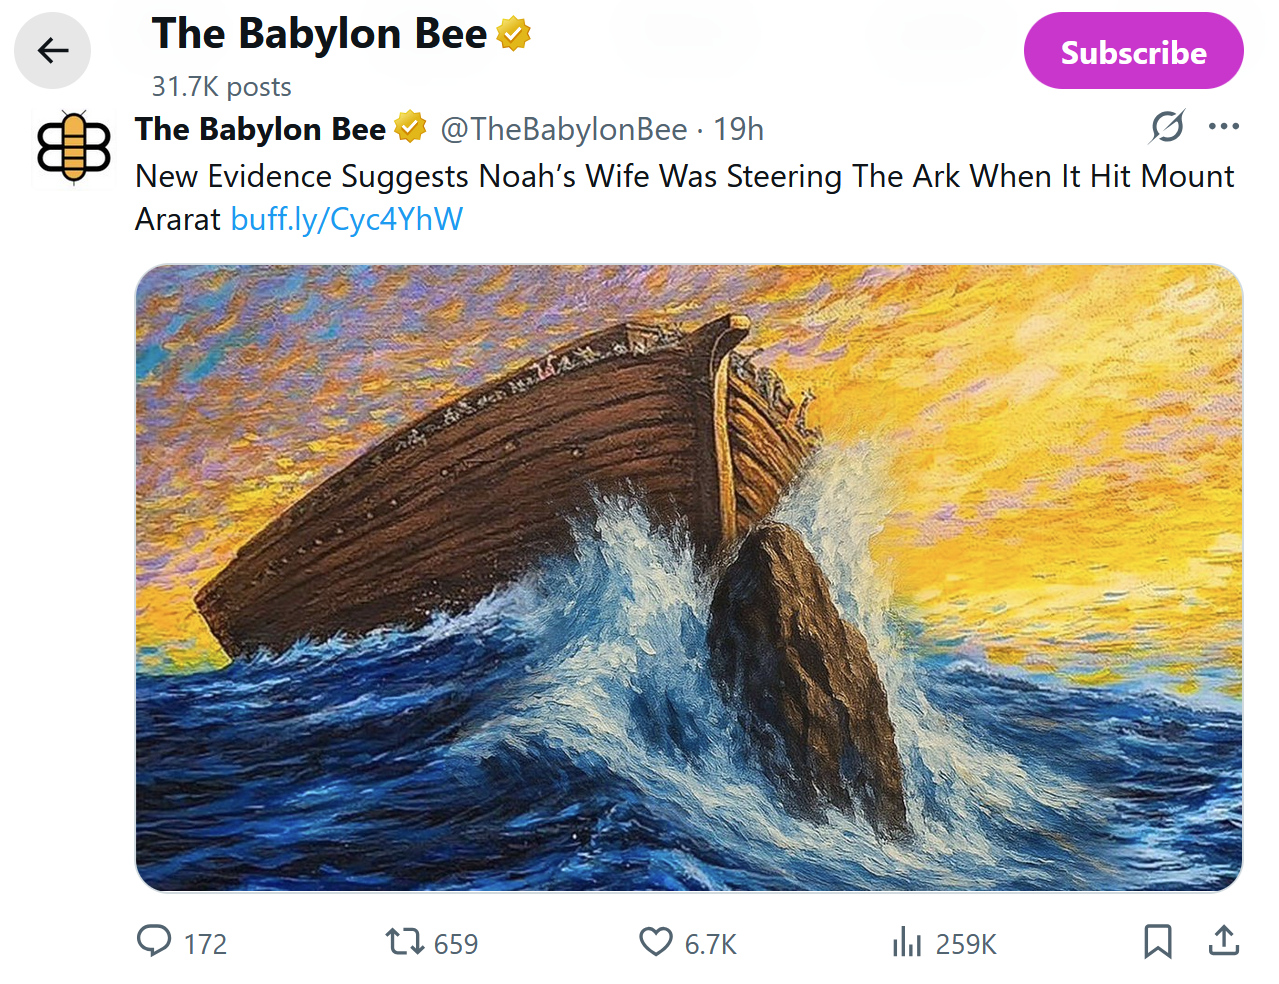The width and height of the screenshot is (1279, 984).
Task: Toggle bookmark on this post
Action: coord(1157,942)
